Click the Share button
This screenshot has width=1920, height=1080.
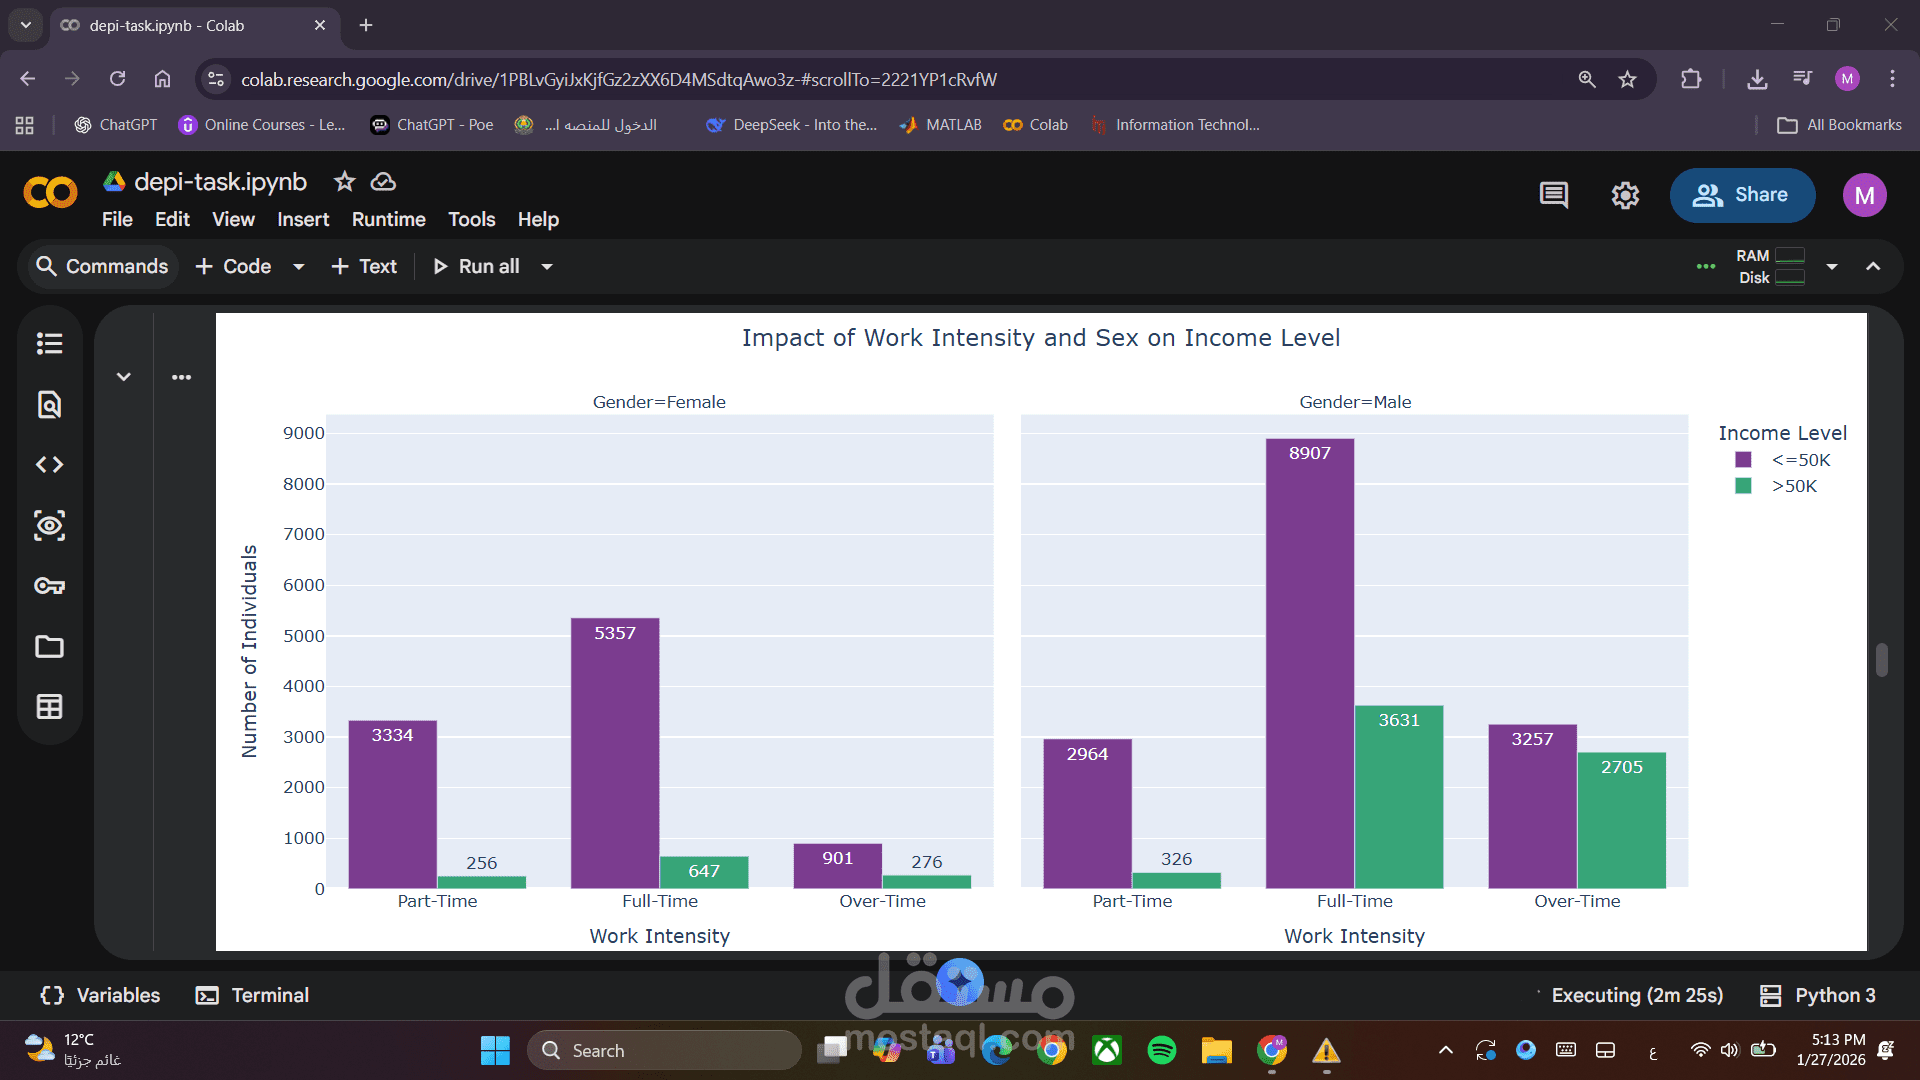point(1741,195)
